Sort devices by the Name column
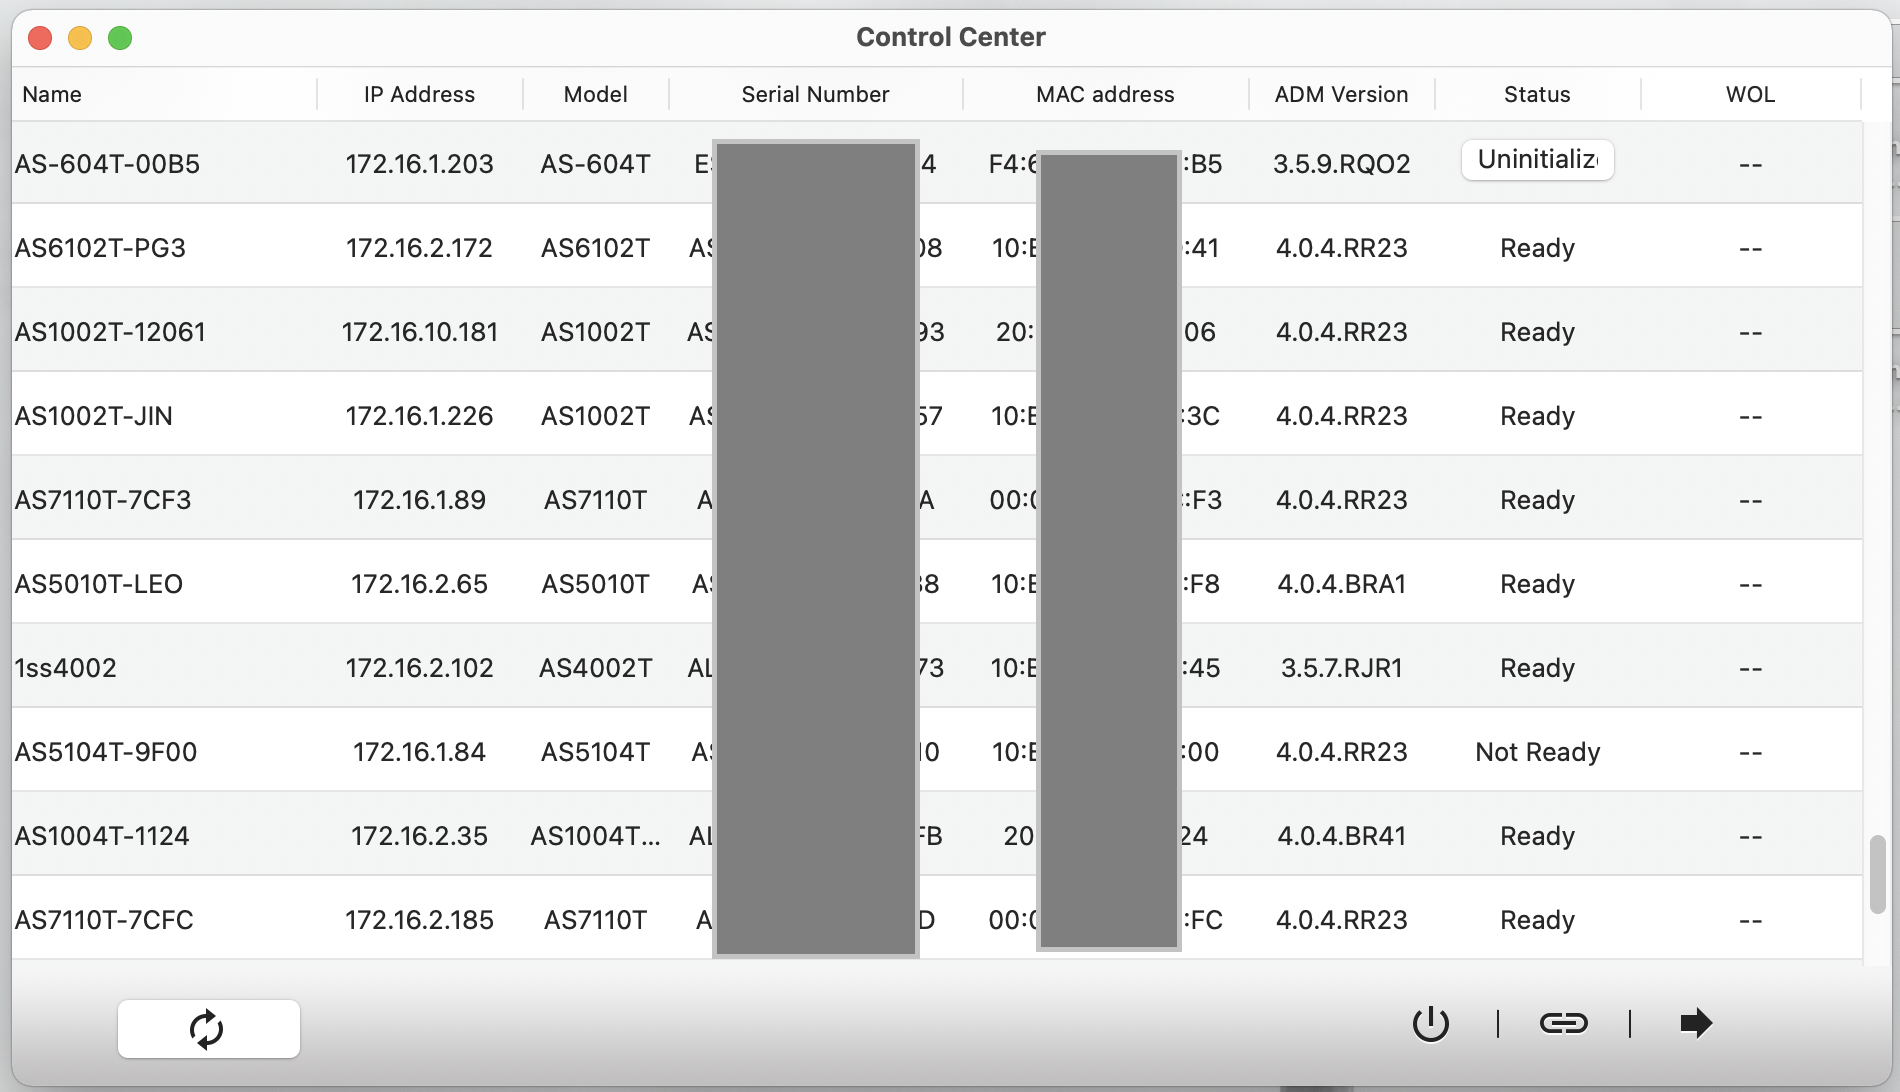1900x1092 pixels. (x=52, y=94)
